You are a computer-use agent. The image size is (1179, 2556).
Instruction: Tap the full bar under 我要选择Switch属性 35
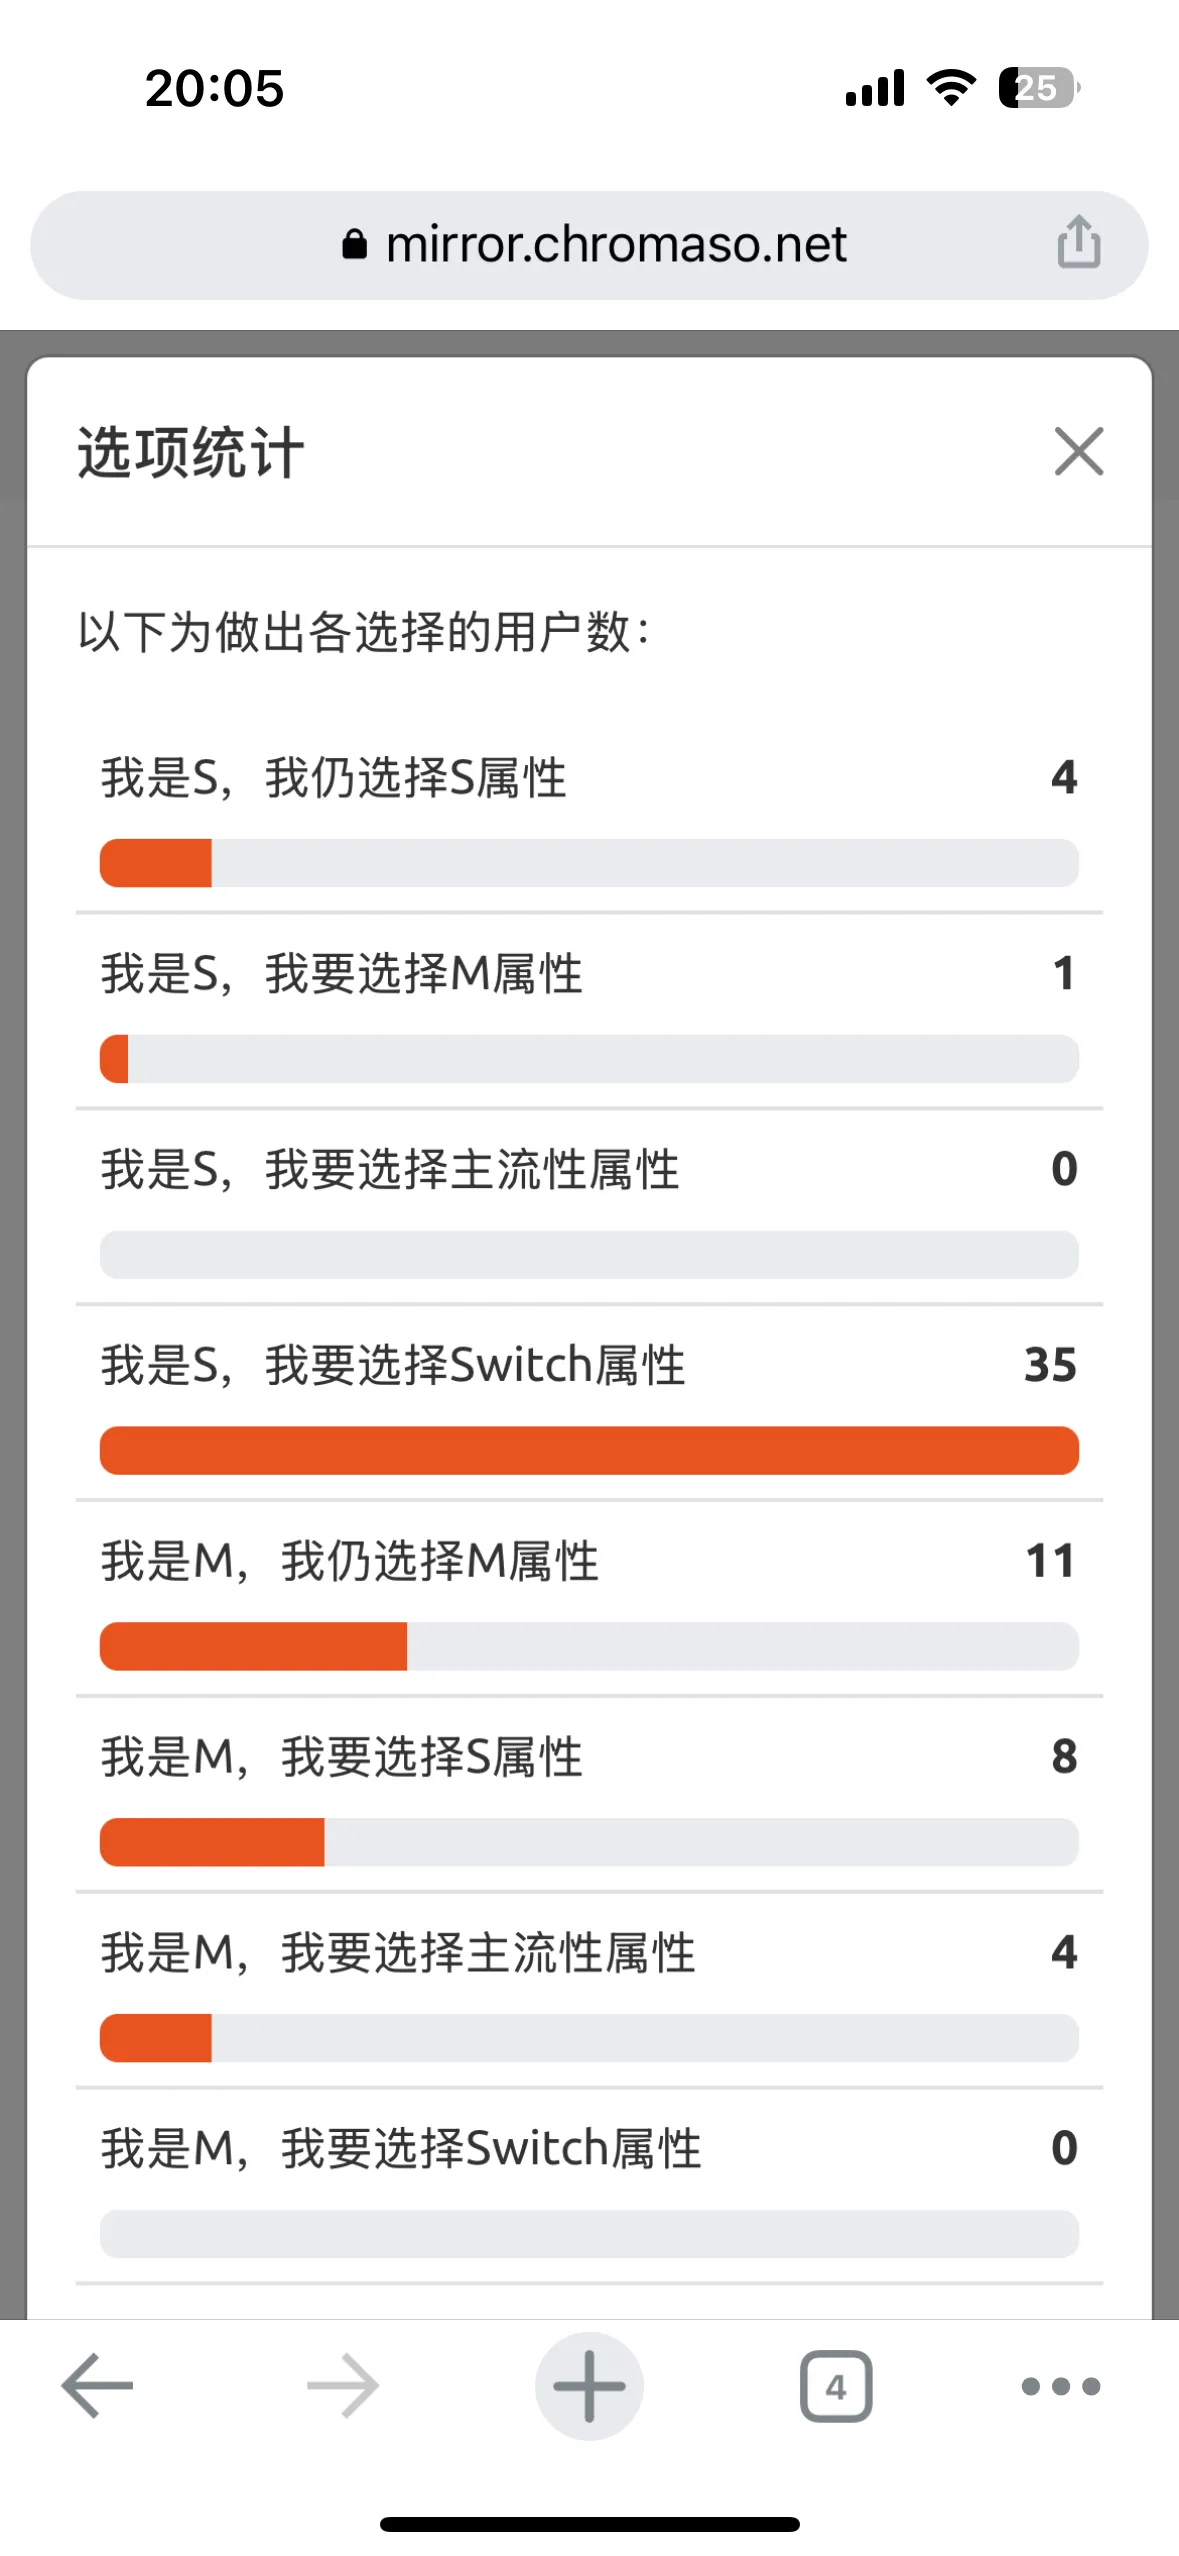point(589,1450)
